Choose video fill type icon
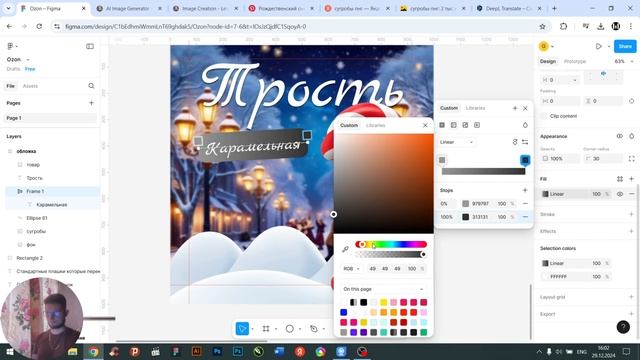The width and height of the screenshot is (640, 360). pos(477,125)
